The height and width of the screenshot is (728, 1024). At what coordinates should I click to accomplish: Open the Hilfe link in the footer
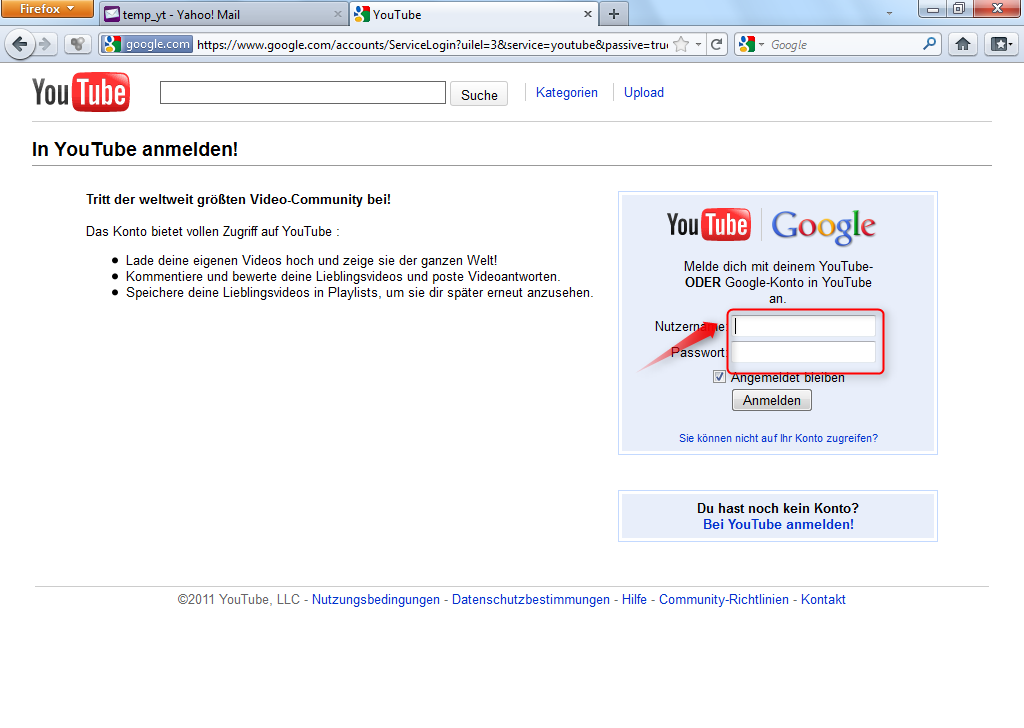coord(634,599)
